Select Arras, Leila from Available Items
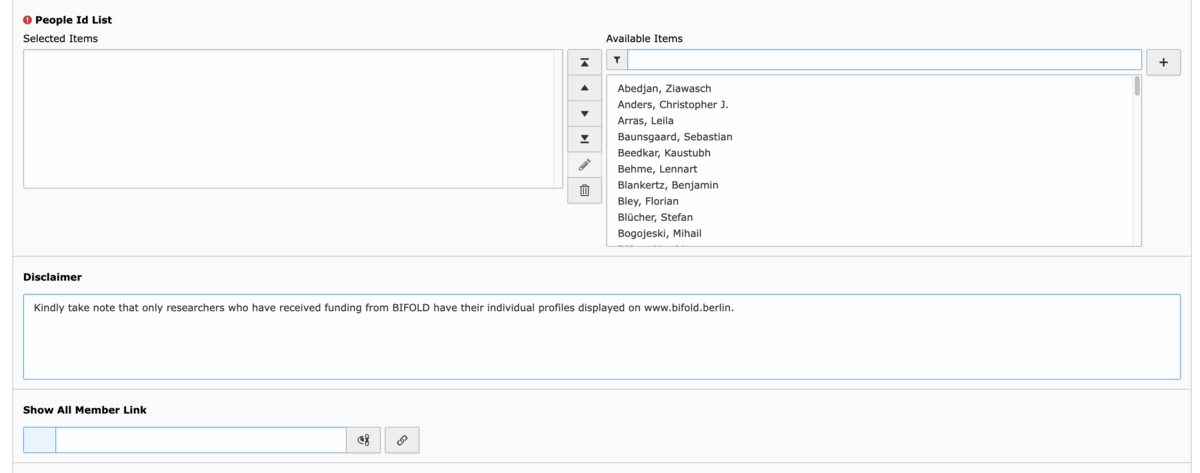 coord(646,120)
